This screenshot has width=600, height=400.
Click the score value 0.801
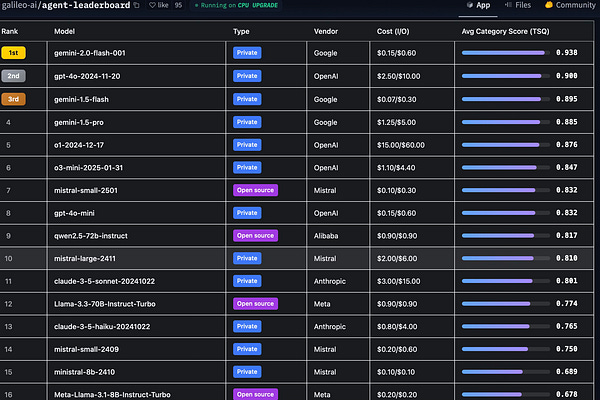click(x=567, y=281)
